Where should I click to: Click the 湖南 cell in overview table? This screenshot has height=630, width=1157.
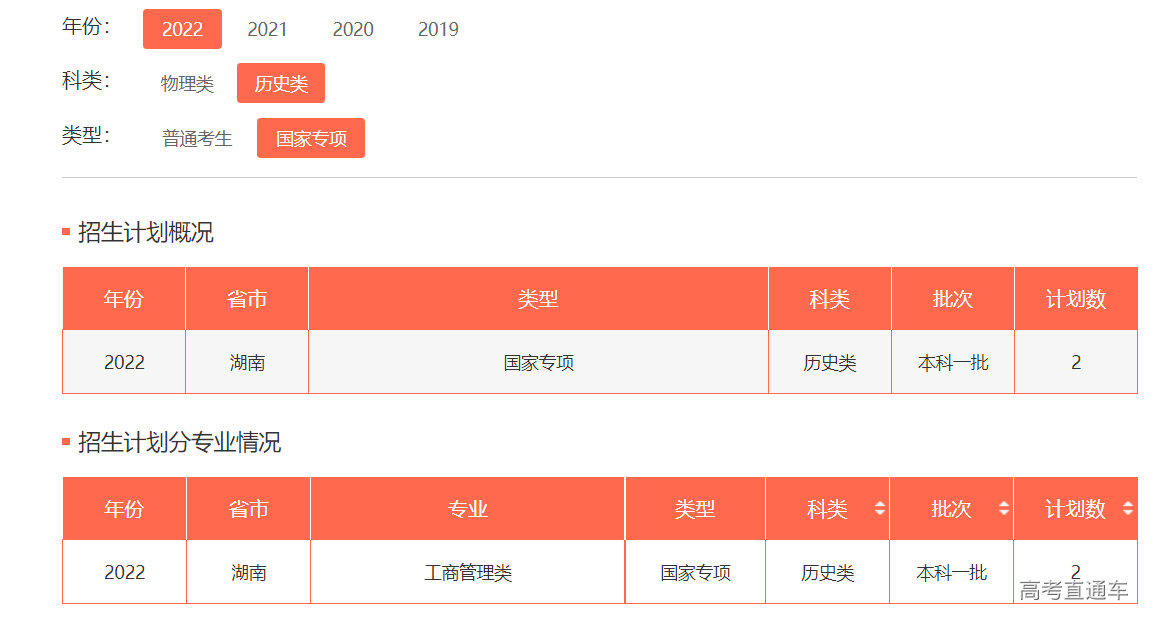pyautogui.click(x=247, y=363)
